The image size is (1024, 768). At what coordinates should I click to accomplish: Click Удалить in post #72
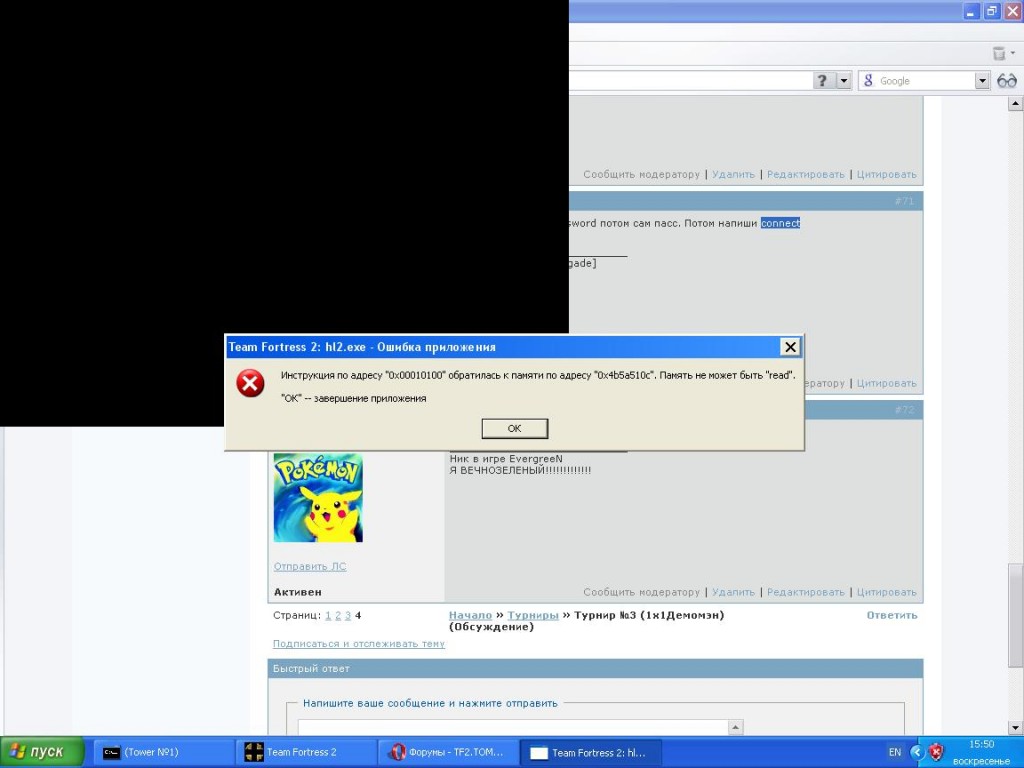click(733, 592)
